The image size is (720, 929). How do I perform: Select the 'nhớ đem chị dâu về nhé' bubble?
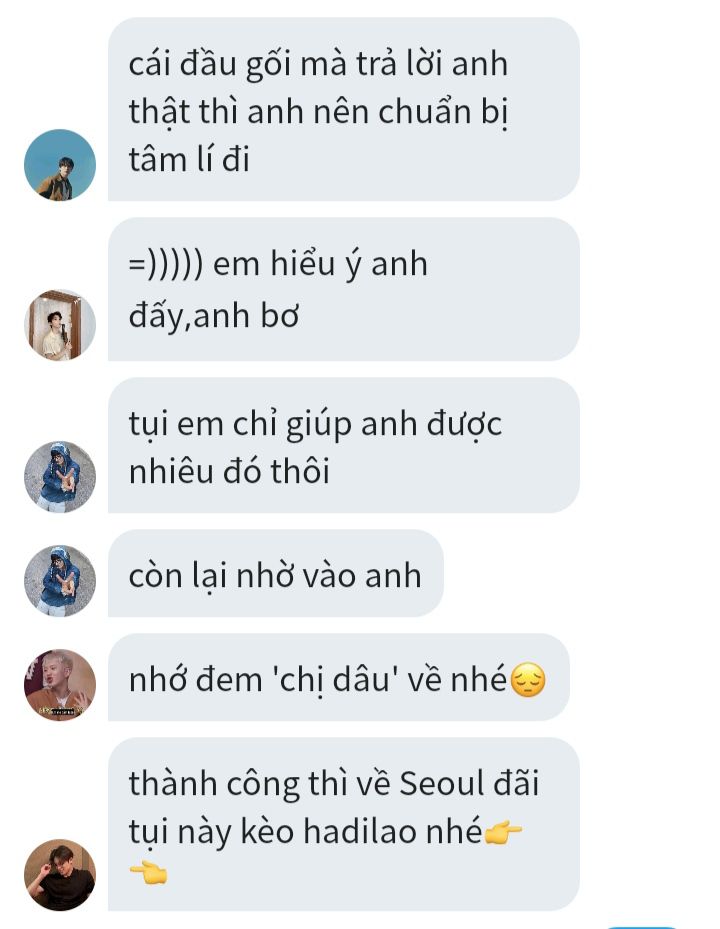click(339, 677)
